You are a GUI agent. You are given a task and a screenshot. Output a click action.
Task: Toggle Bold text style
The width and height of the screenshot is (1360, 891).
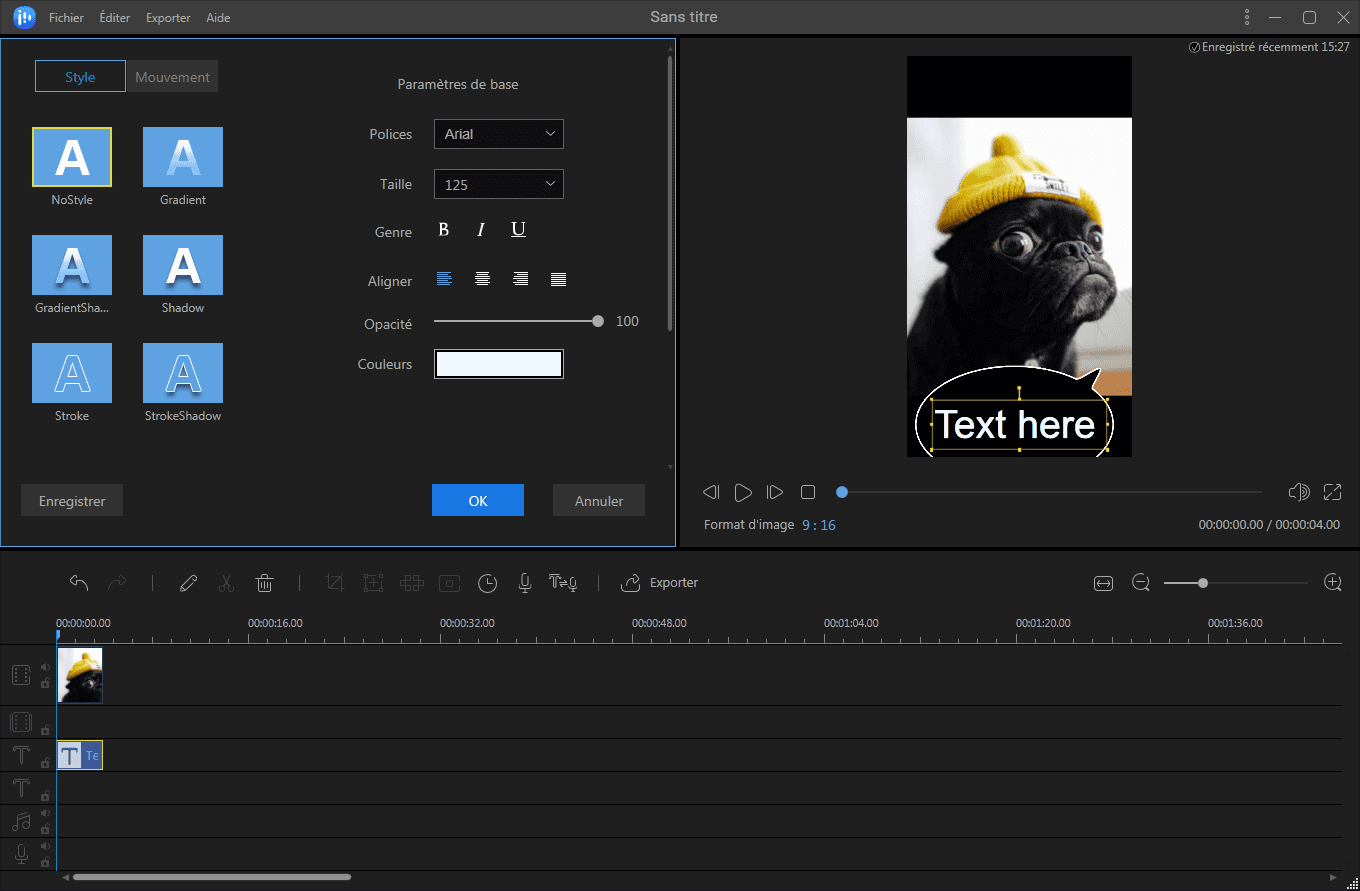(x=444, y=230)
